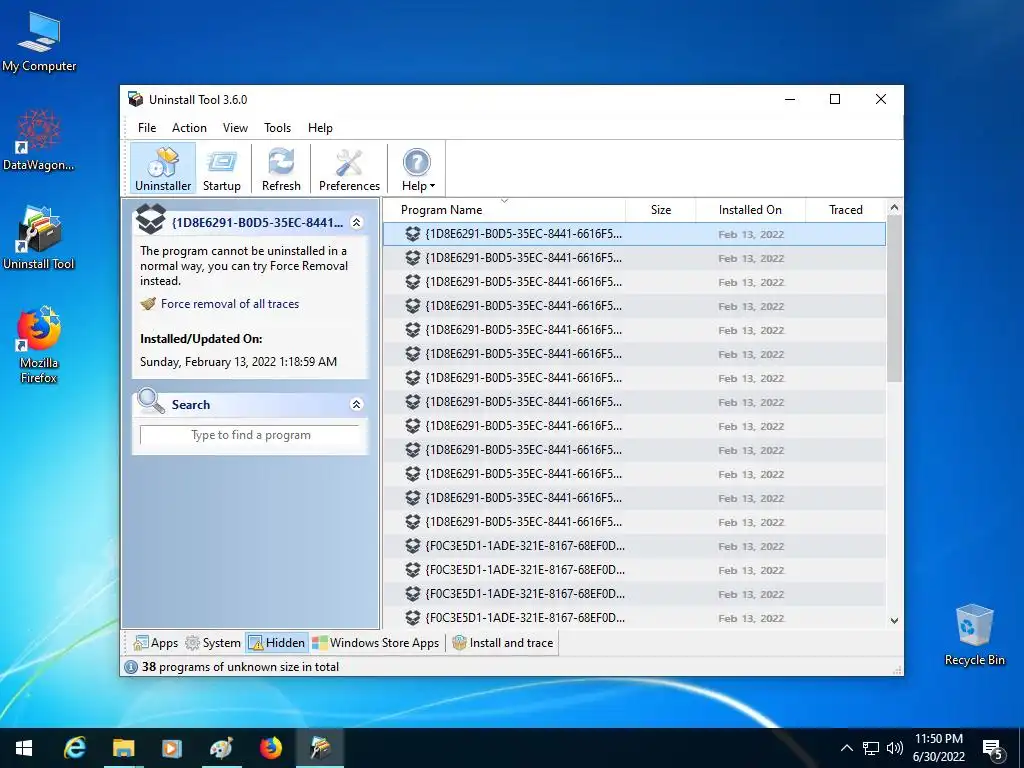Sort by Traced column header
The height and width of the screenshot is (768, 1024).
pos(846,210)
